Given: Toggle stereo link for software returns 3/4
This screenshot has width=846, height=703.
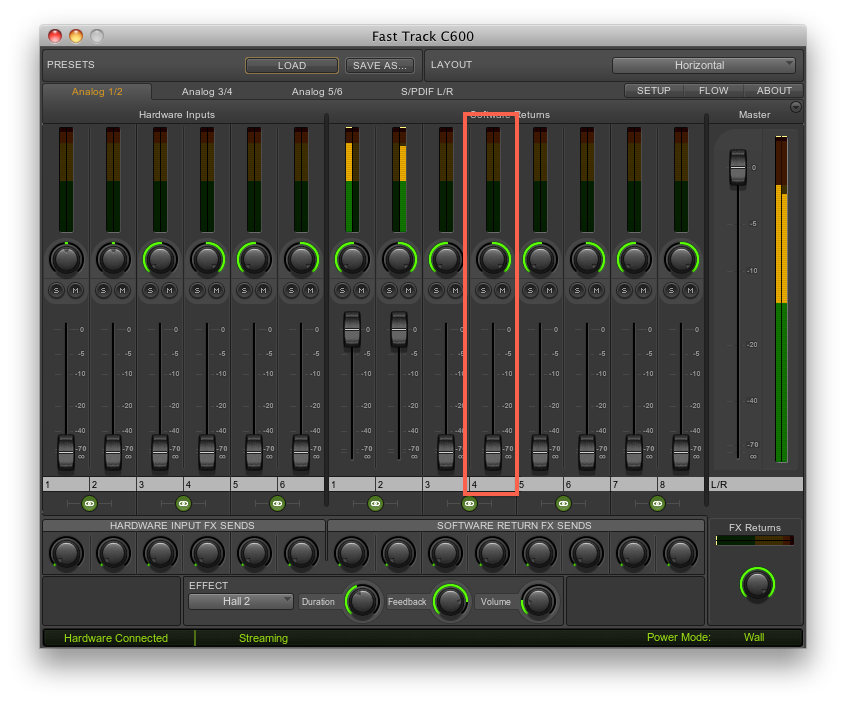Looking at the screenshot, I should pyautogui.click(x=469, y=503).
